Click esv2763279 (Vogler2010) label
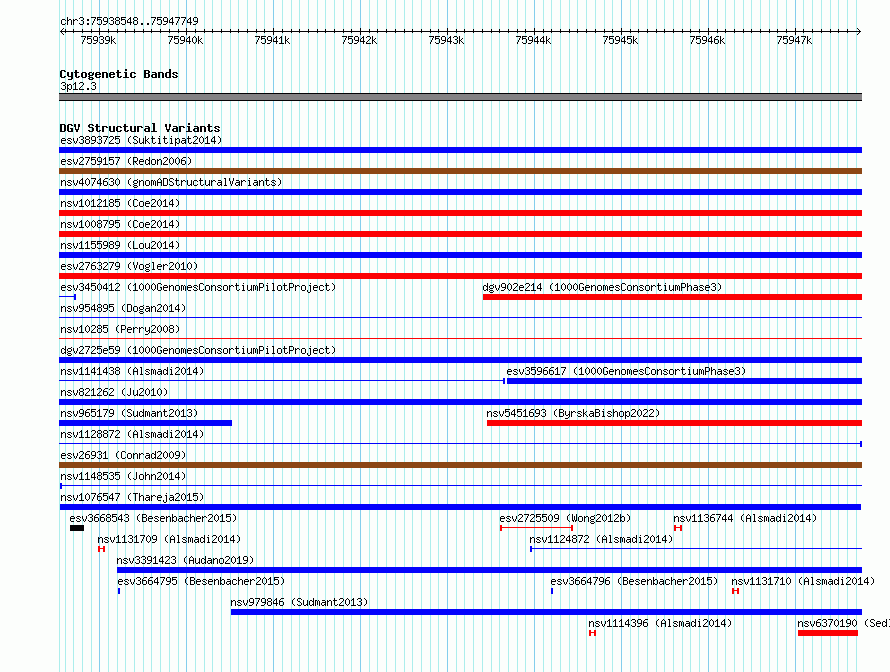 [129, 266]
